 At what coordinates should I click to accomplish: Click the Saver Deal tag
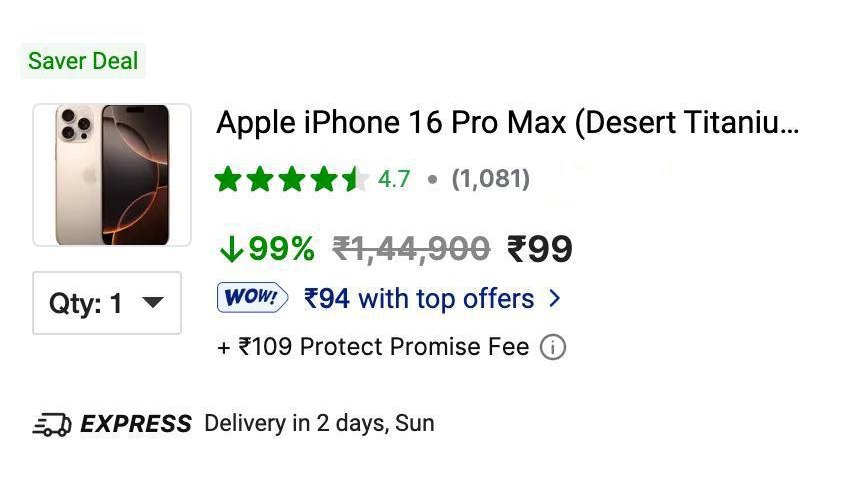pos(83,61)
